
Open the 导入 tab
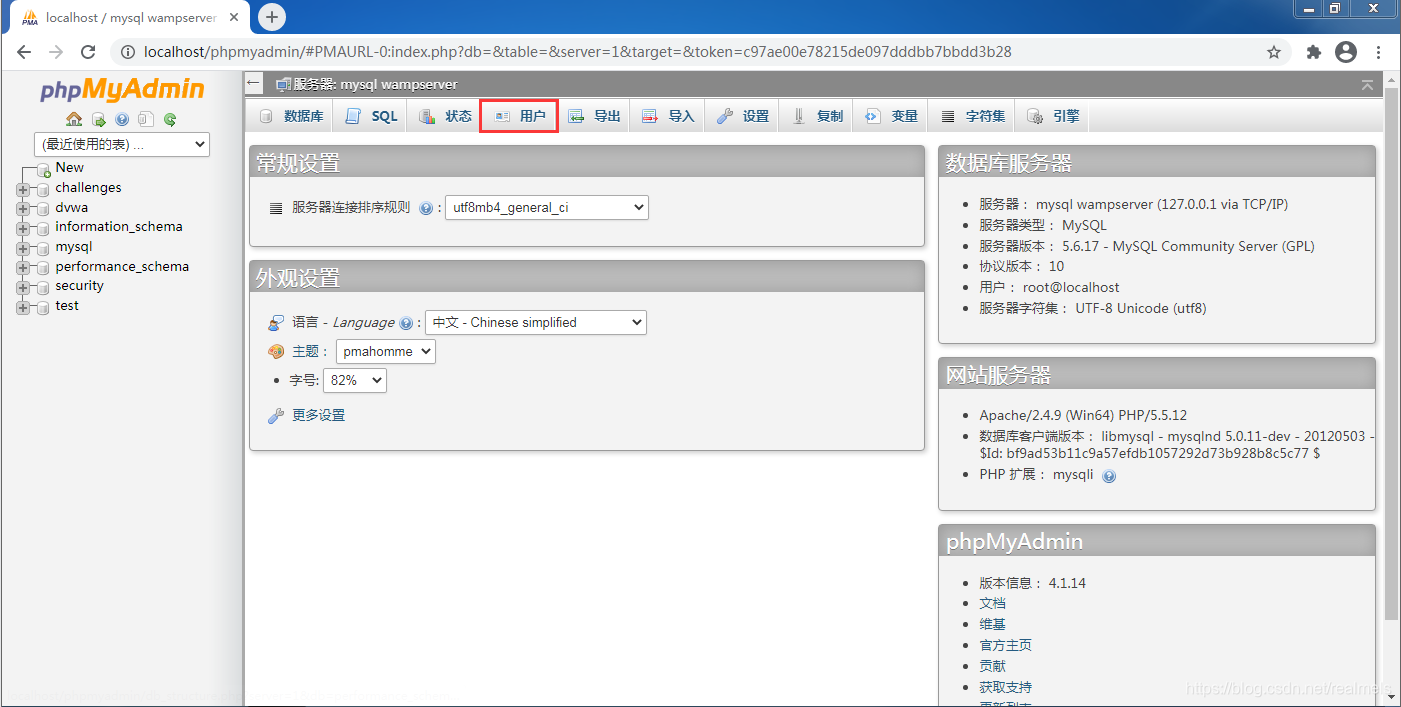tap(668, 116)
